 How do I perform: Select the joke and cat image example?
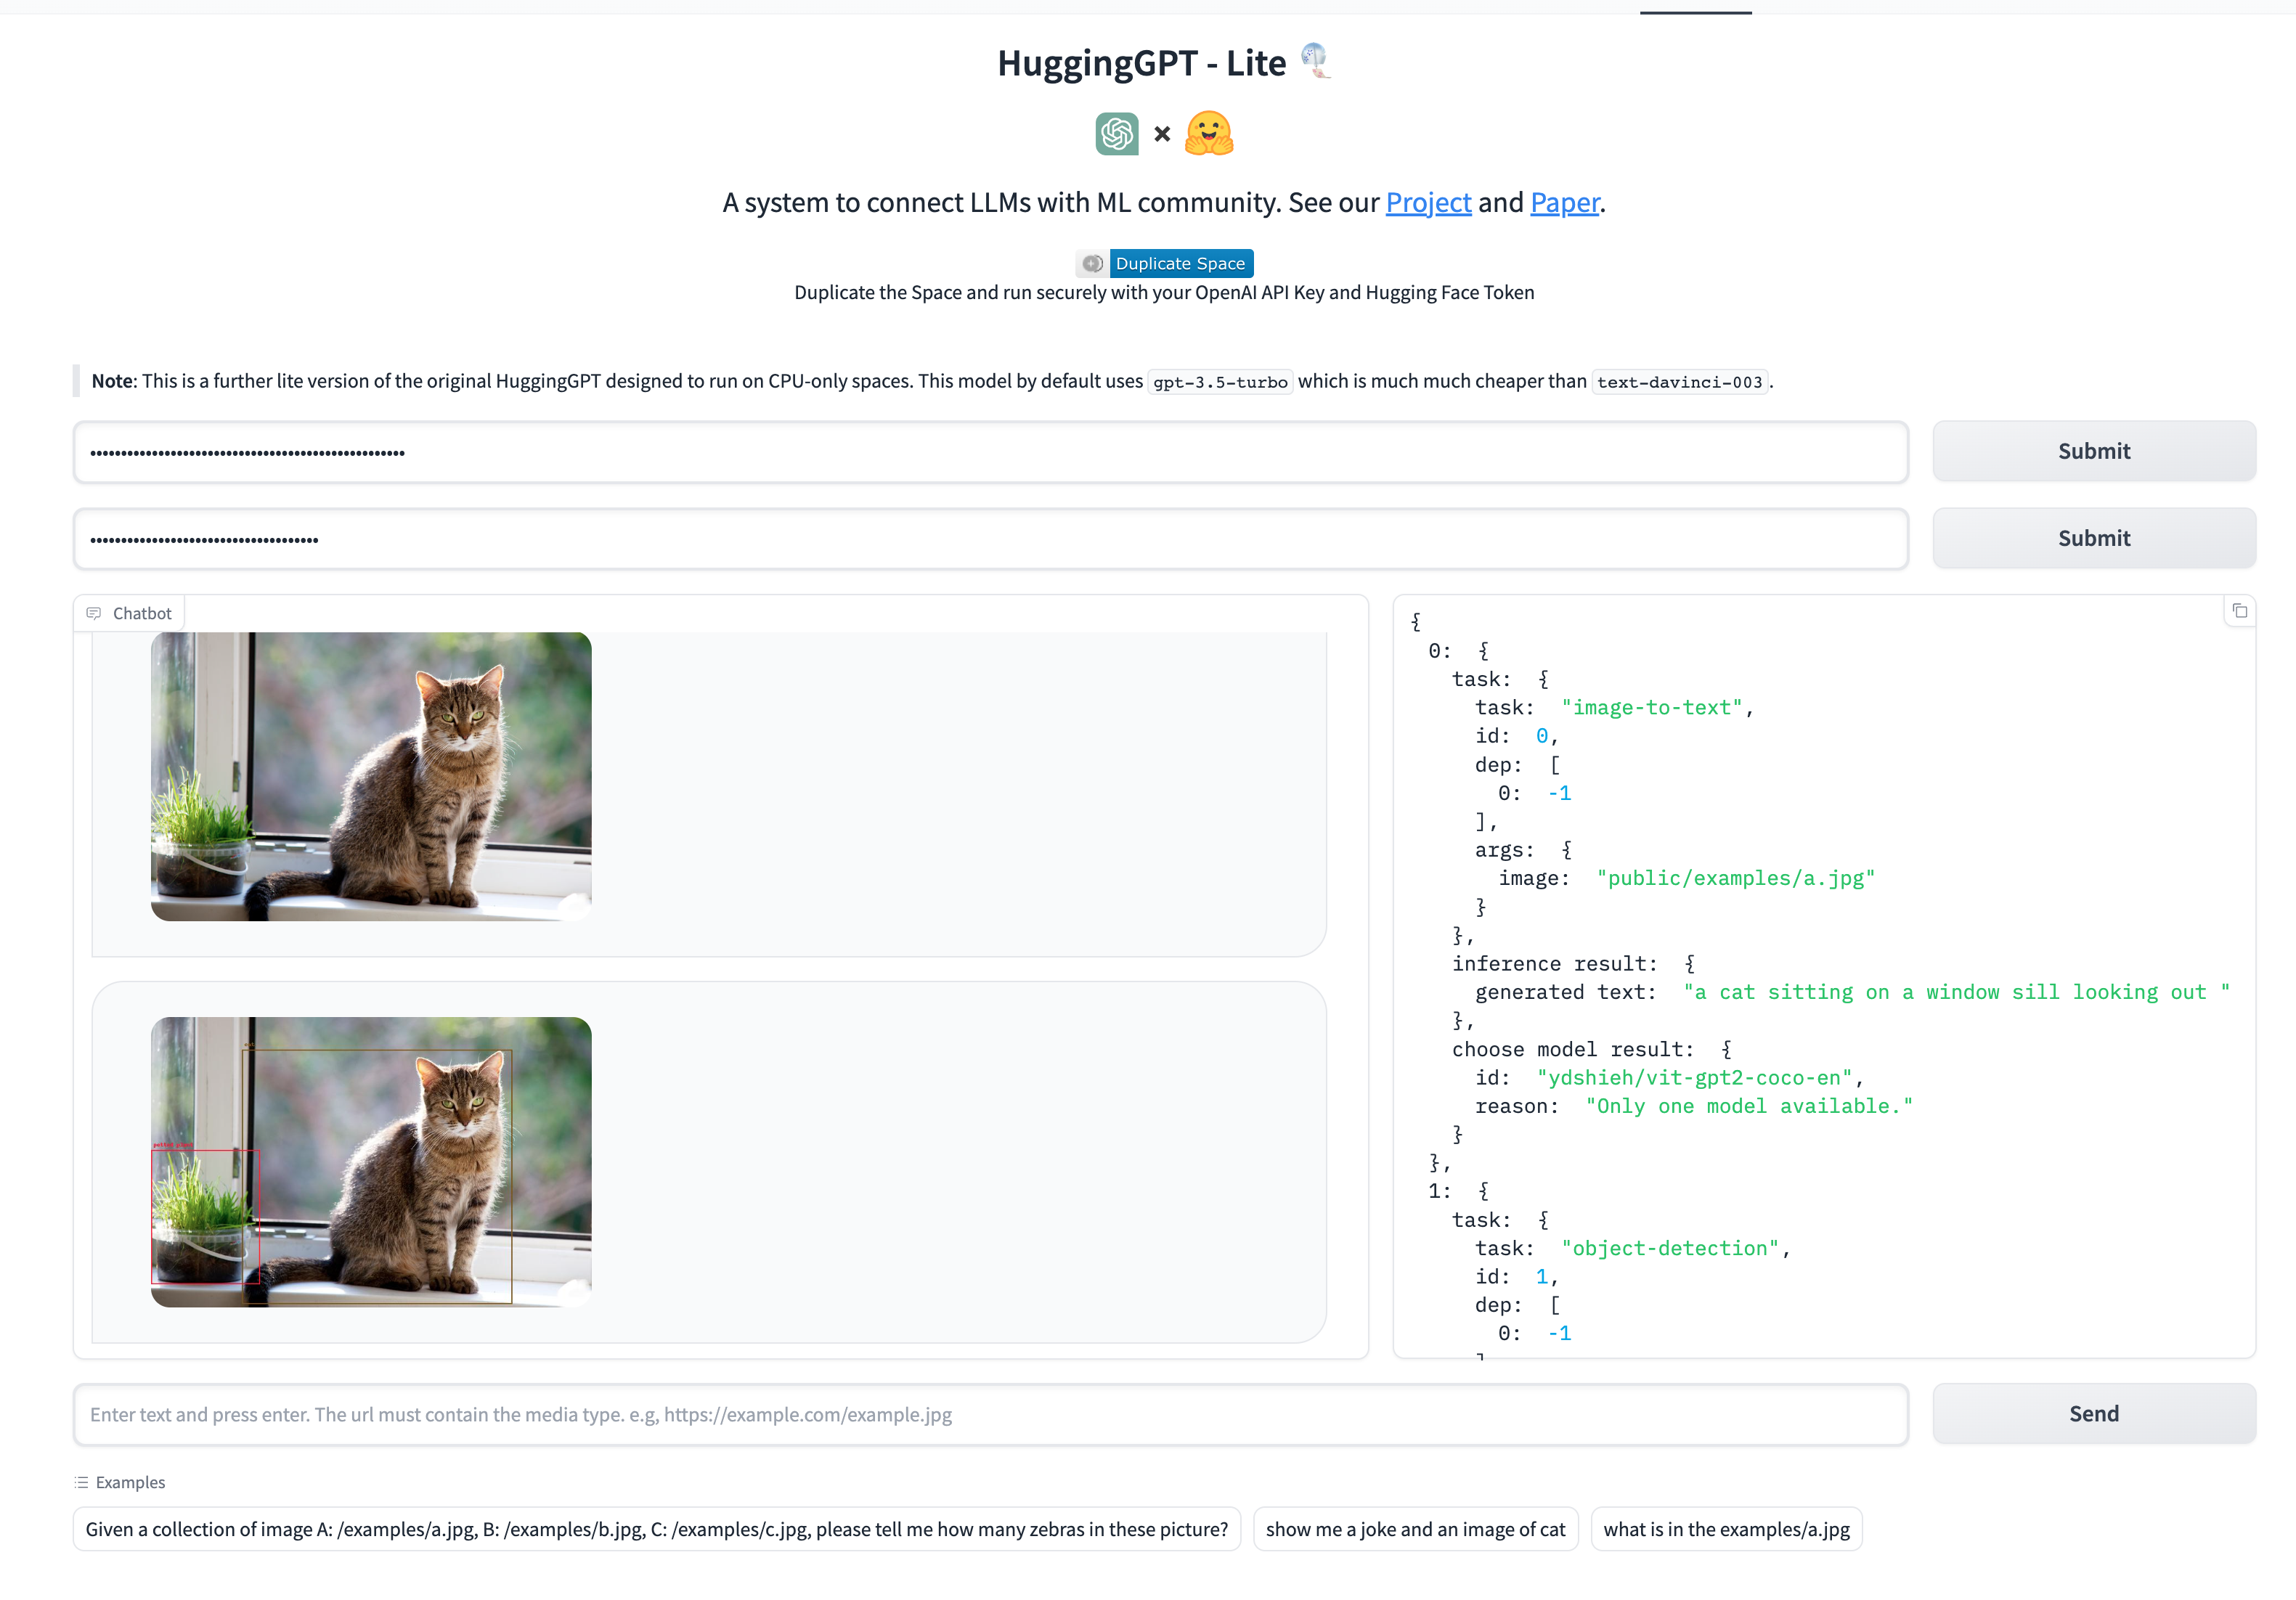(x=1414, y=1529)
